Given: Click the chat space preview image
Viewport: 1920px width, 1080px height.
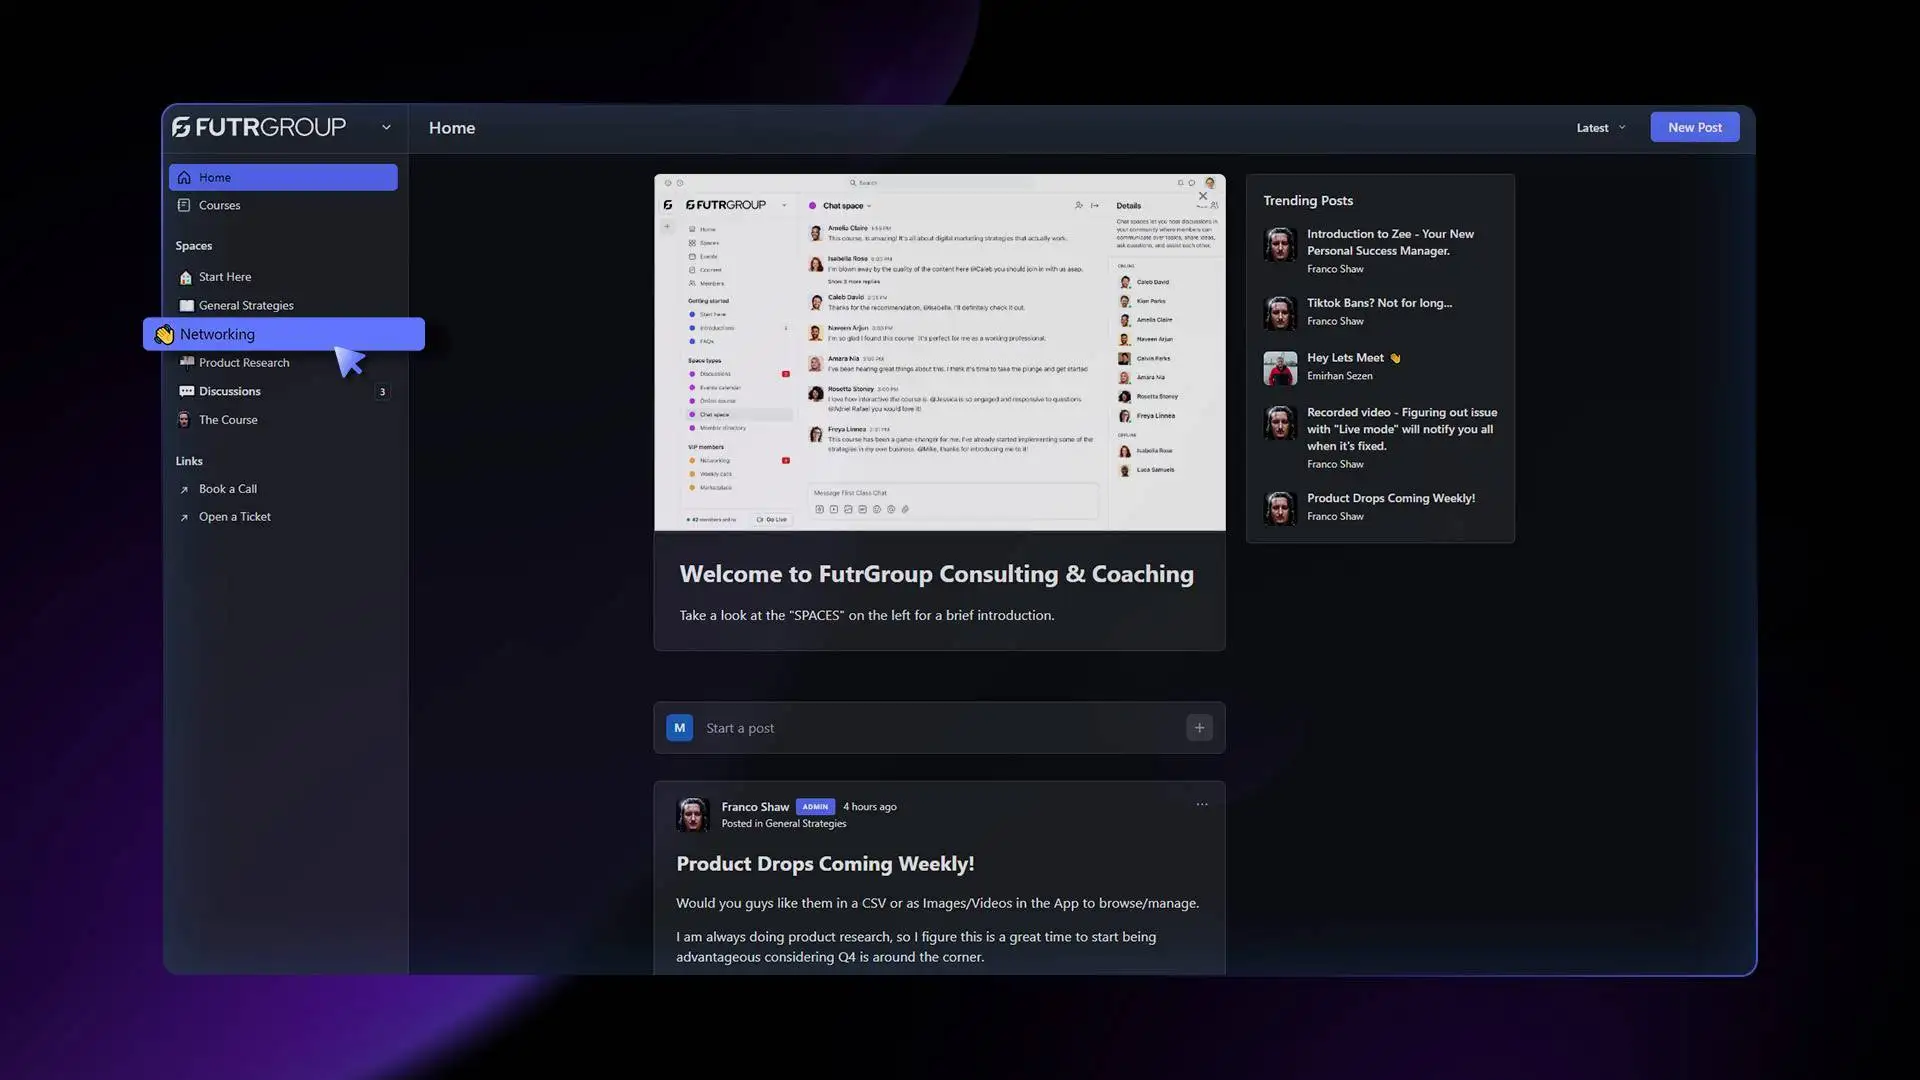Looking at the screenshot, I should (939, 352).
